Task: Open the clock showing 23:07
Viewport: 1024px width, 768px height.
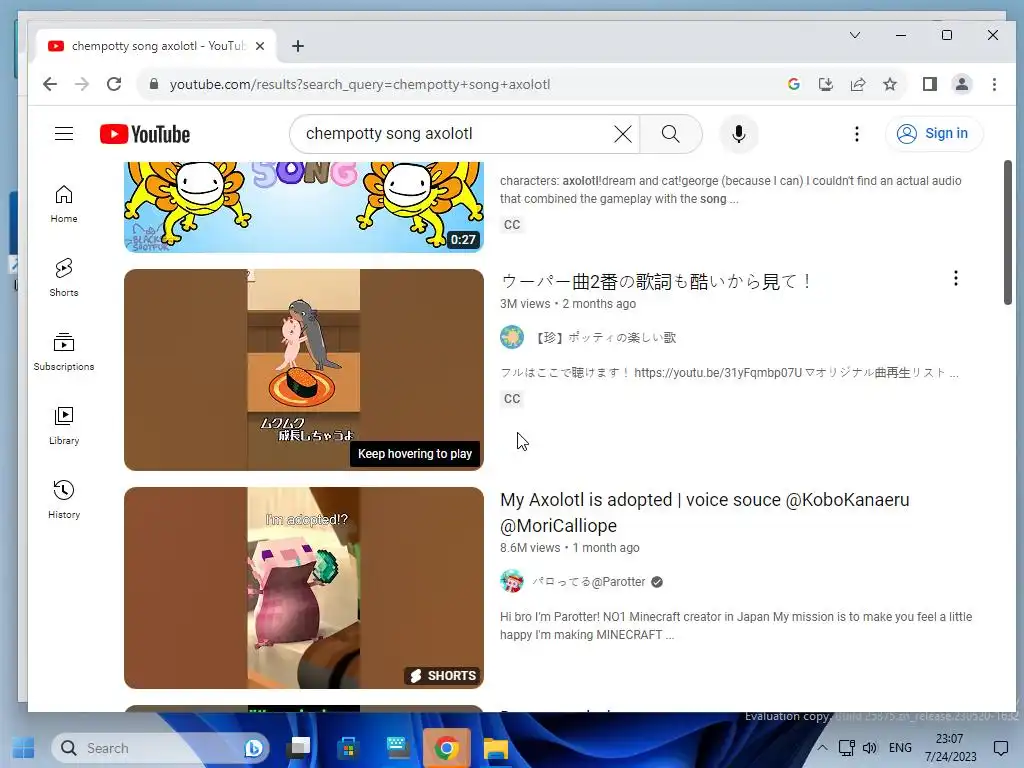Action: pyautogui.click(x=950, y=748)
